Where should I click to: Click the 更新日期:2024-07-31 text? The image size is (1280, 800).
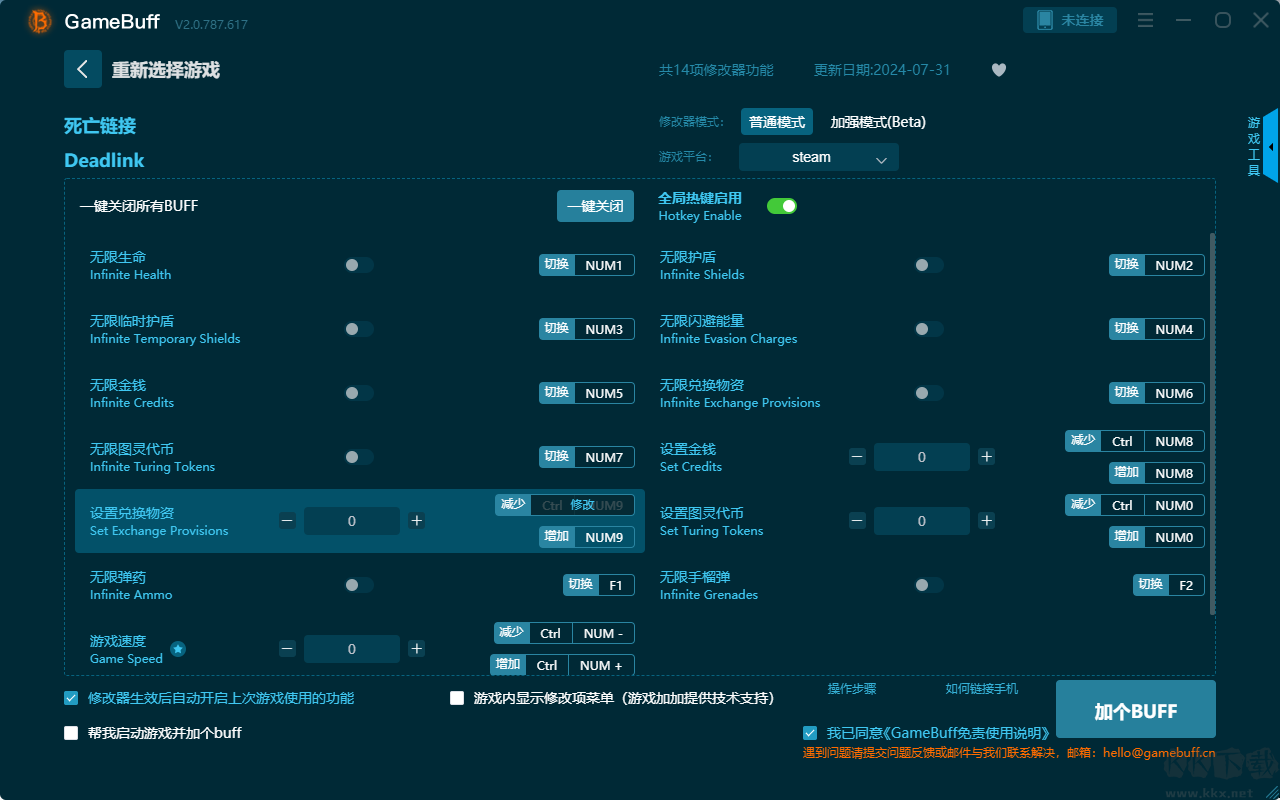pos(882,70)
